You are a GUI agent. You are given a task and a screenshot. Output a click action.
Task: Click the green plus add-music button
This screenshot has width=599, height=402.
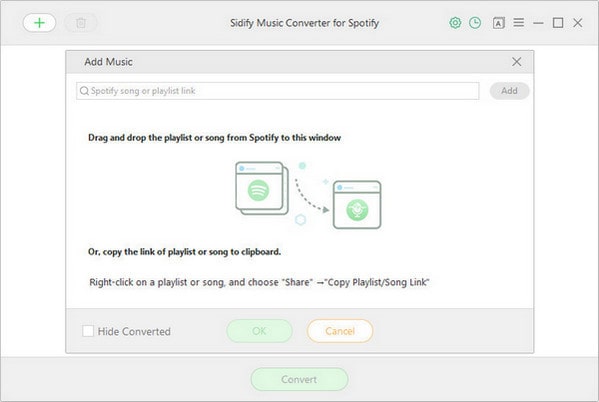click(39, 23)
